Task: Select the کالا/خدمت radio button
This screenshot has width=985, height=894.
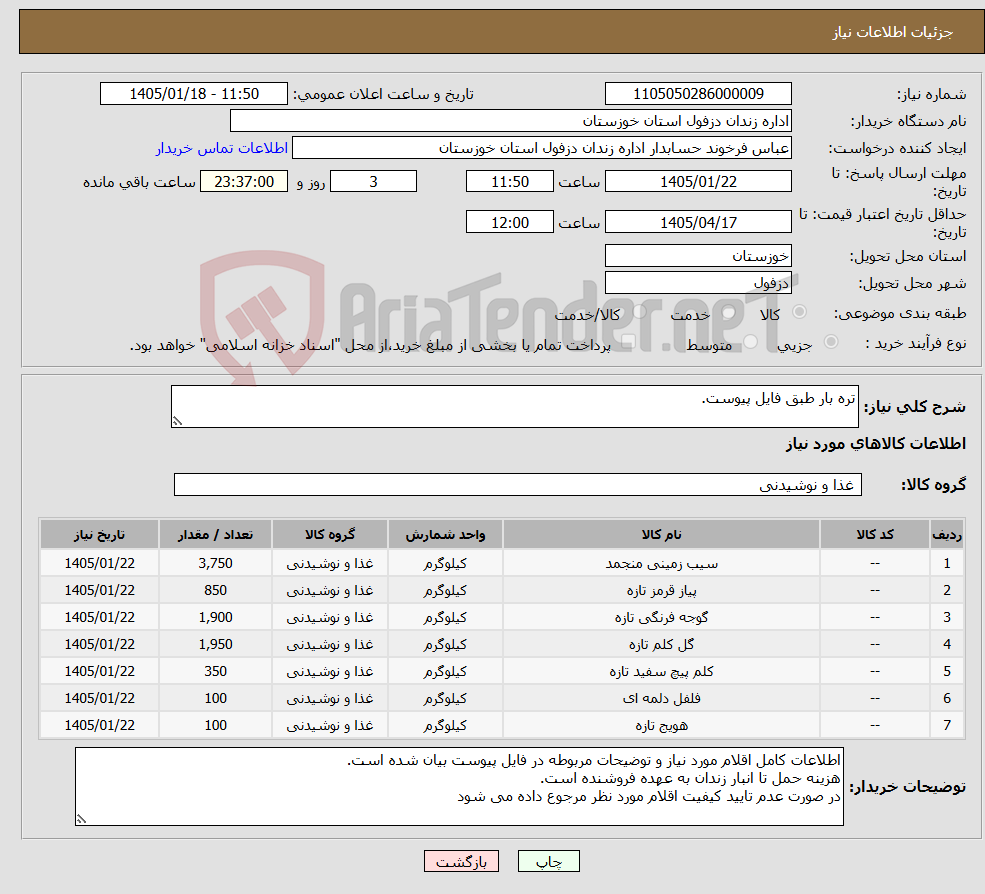Action: tap(639, 312)
